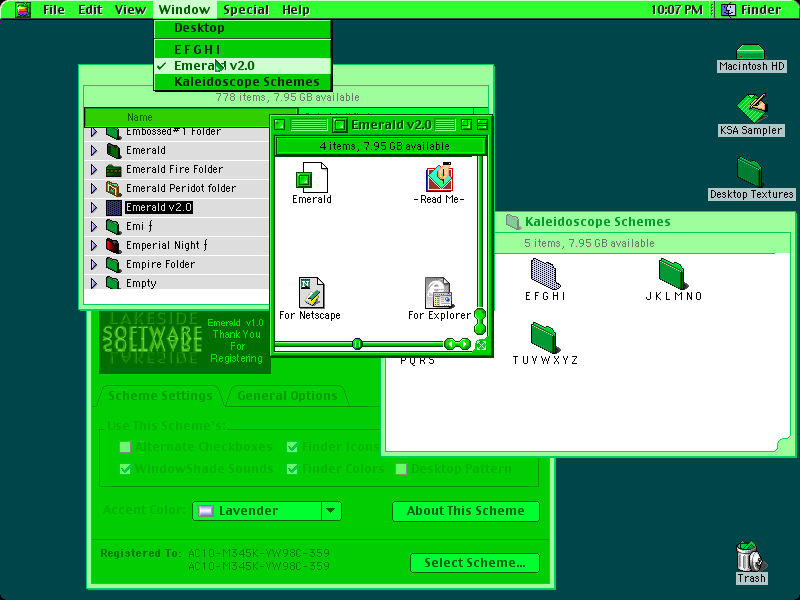Open the E F G H I folder icon
This screenshot has width=800, height=600.
pos(545,273)
